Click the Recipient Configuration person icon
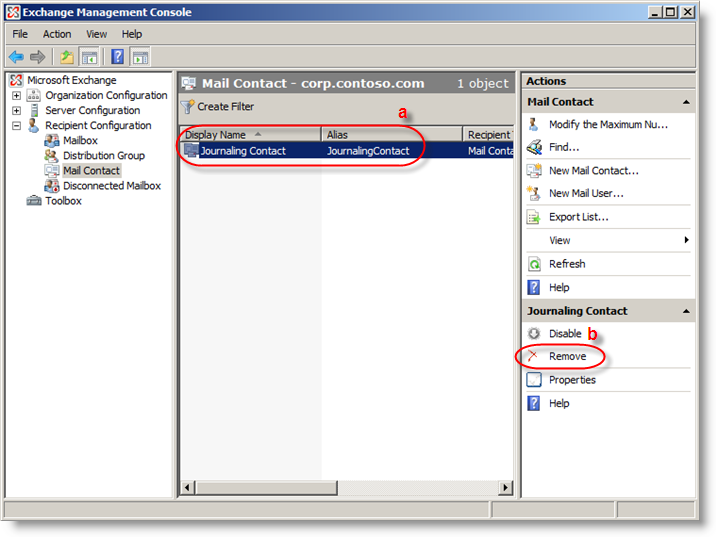Image resolution: width=716 pixels, height=537 pixels. (x=33, y=126)
